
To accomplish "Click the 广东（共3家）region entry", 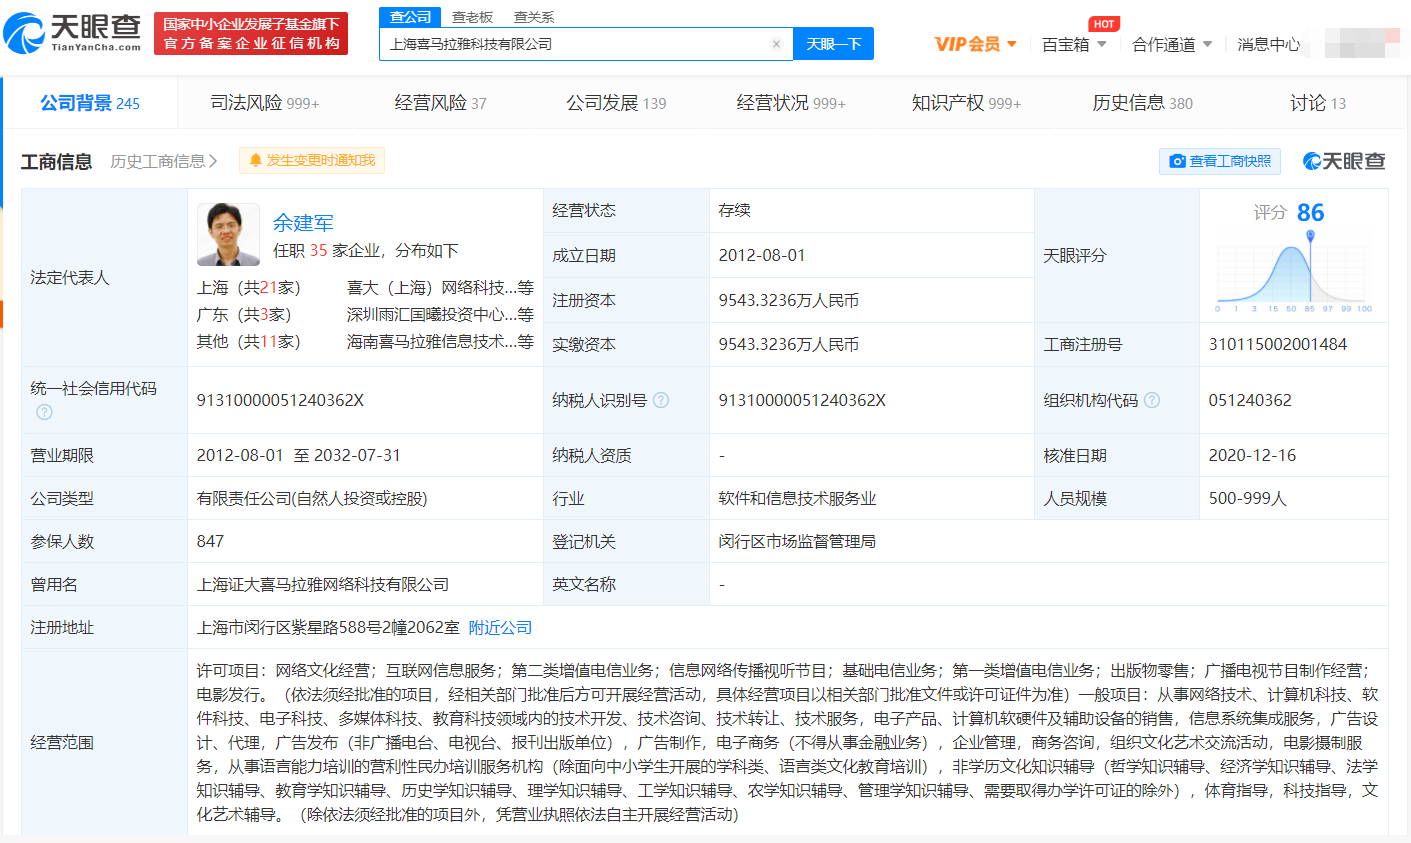I will pos(244,315).
